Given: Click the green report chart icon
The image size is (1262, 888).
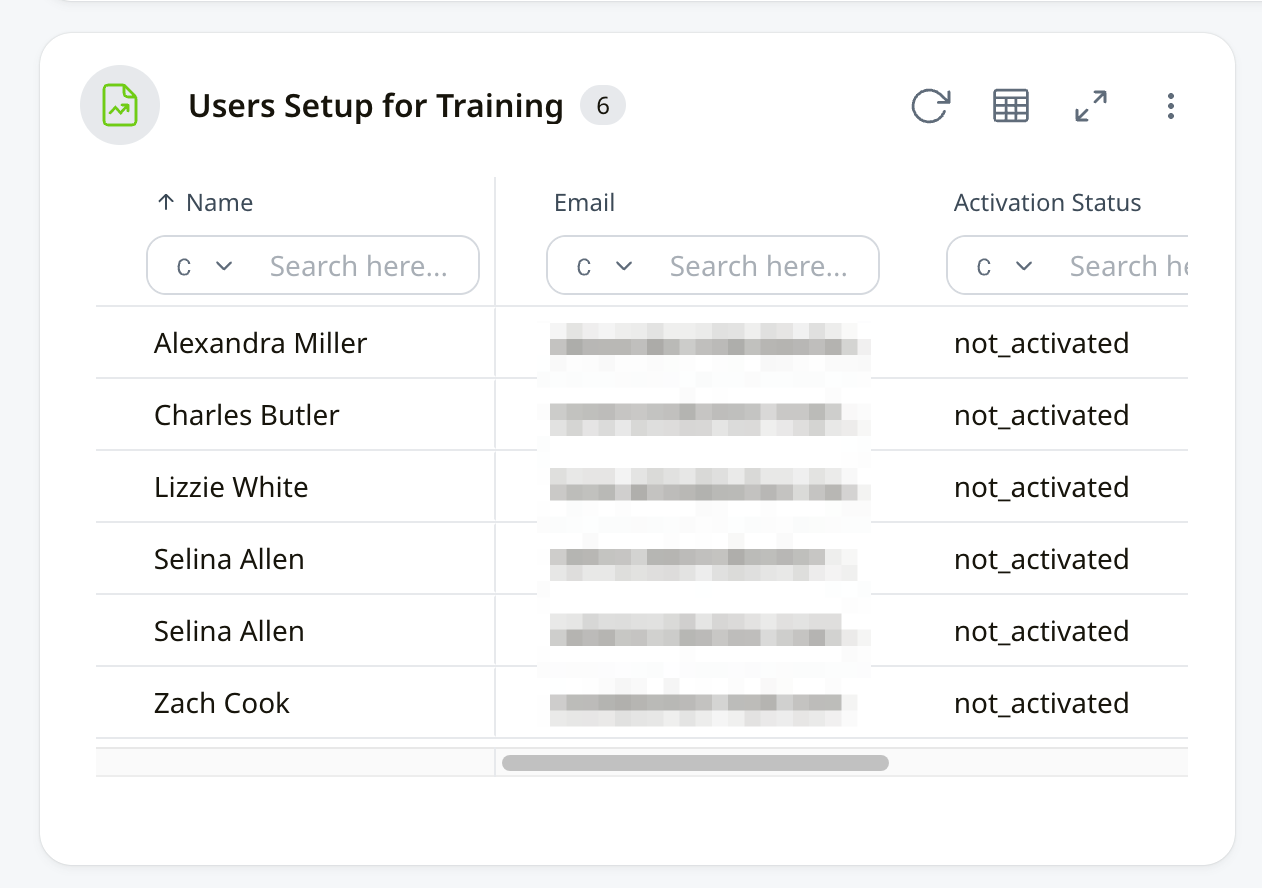Looking at the screenshot, I should click(x=120, y=105).
